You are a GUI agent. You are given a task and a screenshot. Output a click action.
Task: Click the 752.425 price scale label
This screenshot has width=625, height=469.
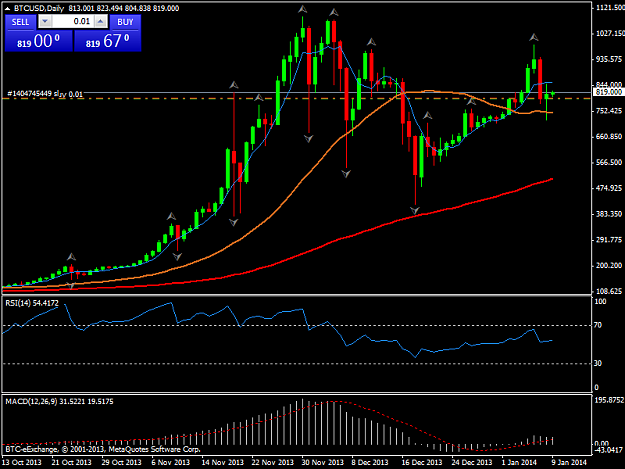(x=609, y=111)
